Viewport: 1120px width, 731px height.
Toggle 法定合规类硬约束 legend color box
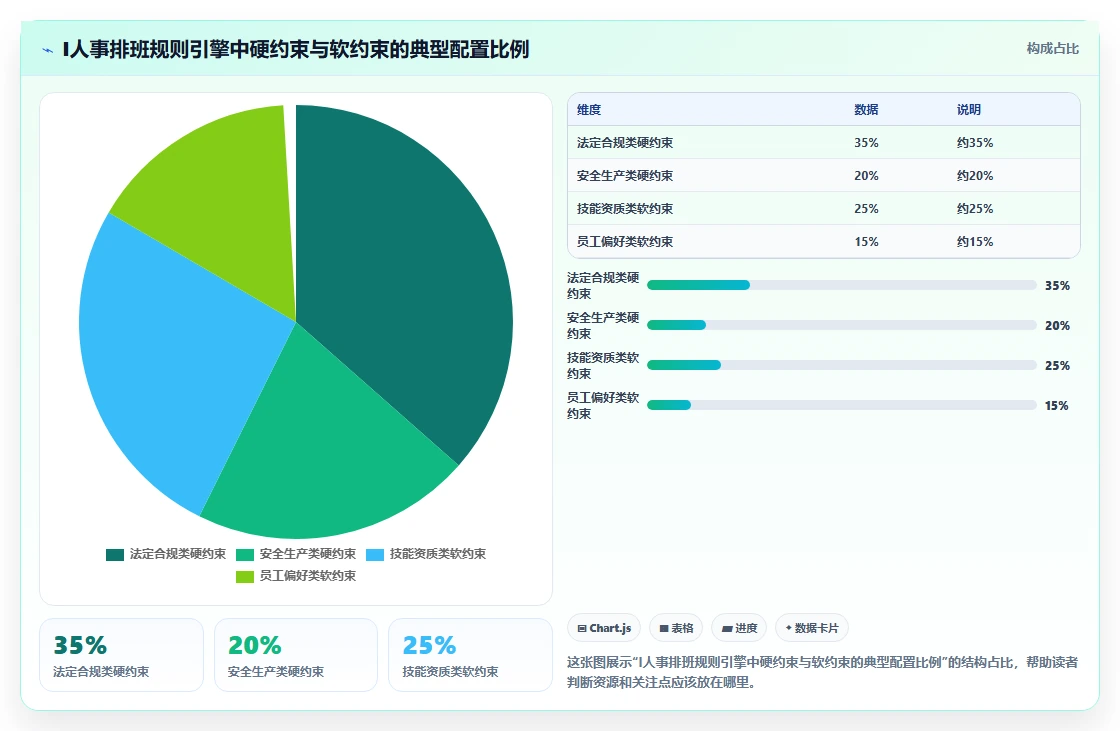pos(115,555)
